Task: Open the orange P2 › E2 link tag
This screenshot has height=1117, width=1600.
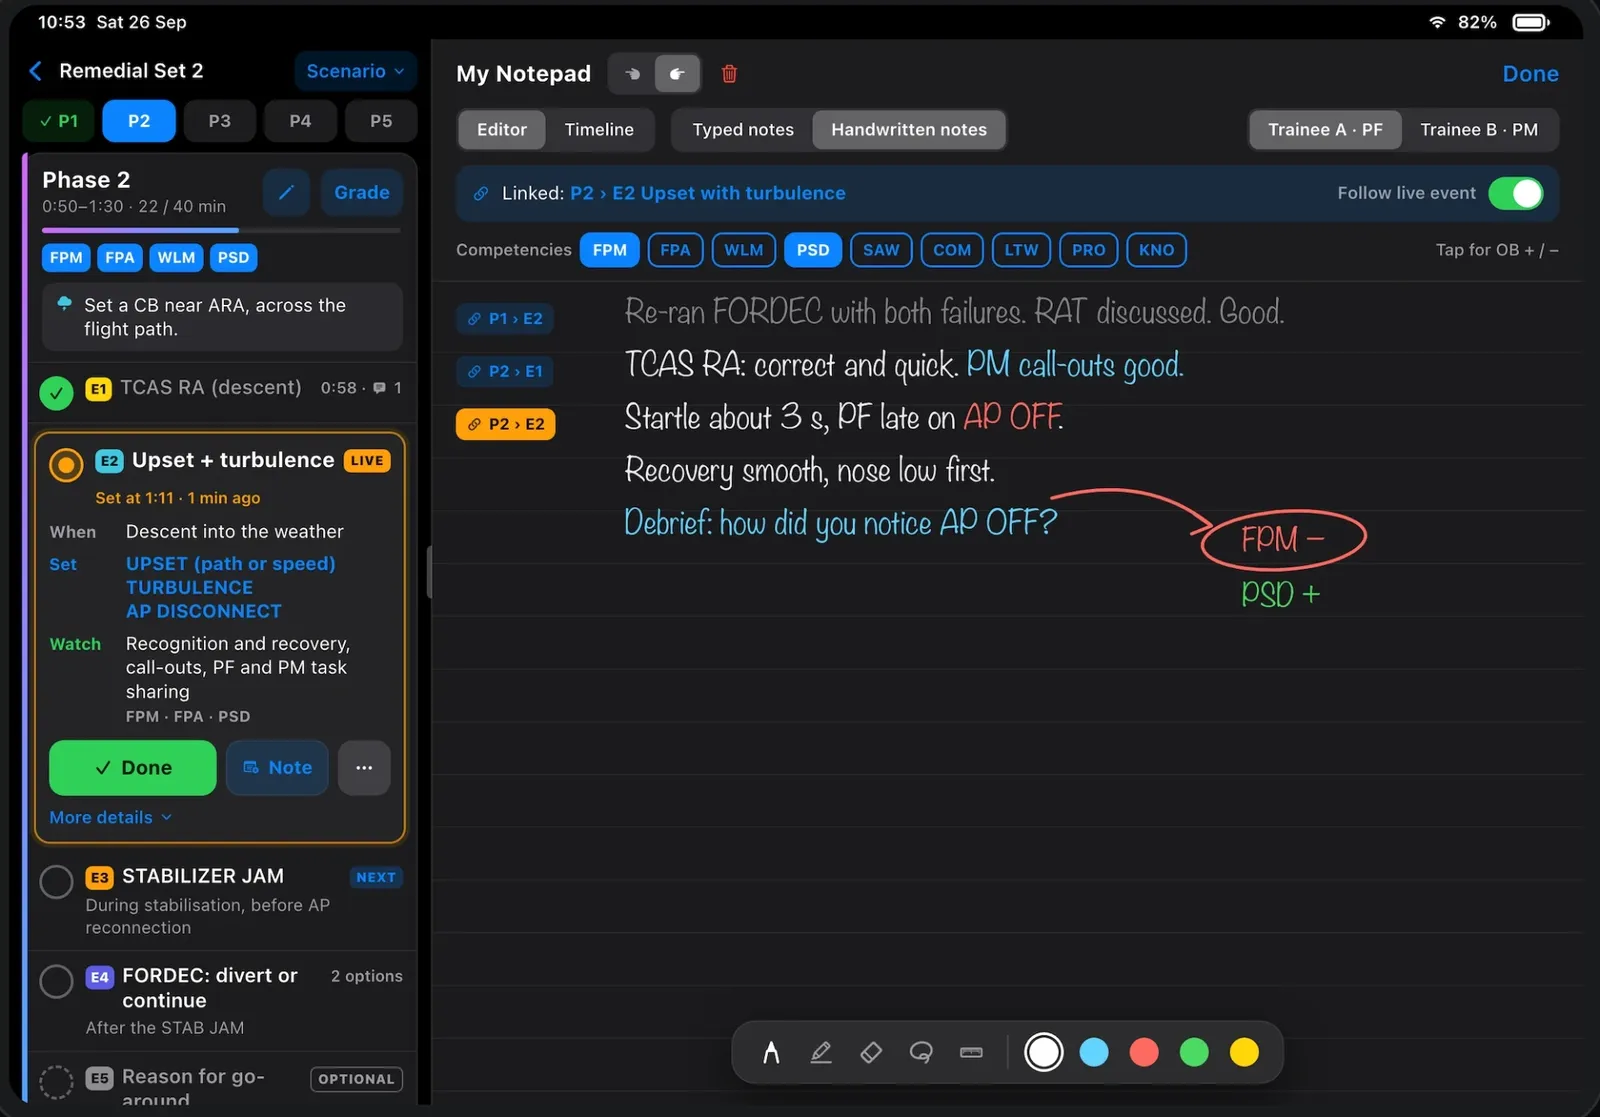Action: pyautogui.click(x=506, y=424)
